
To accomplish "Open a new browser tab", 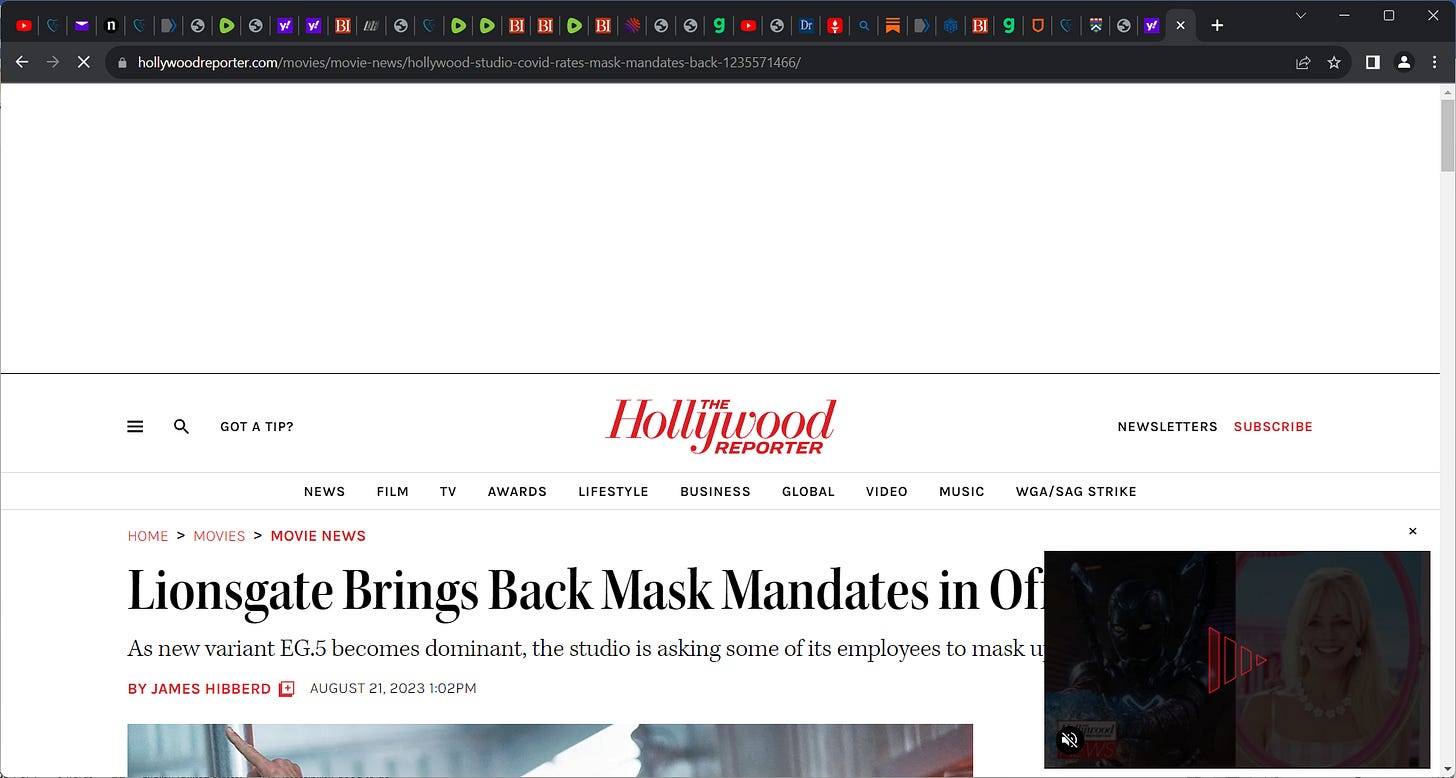I will 1217,26.
